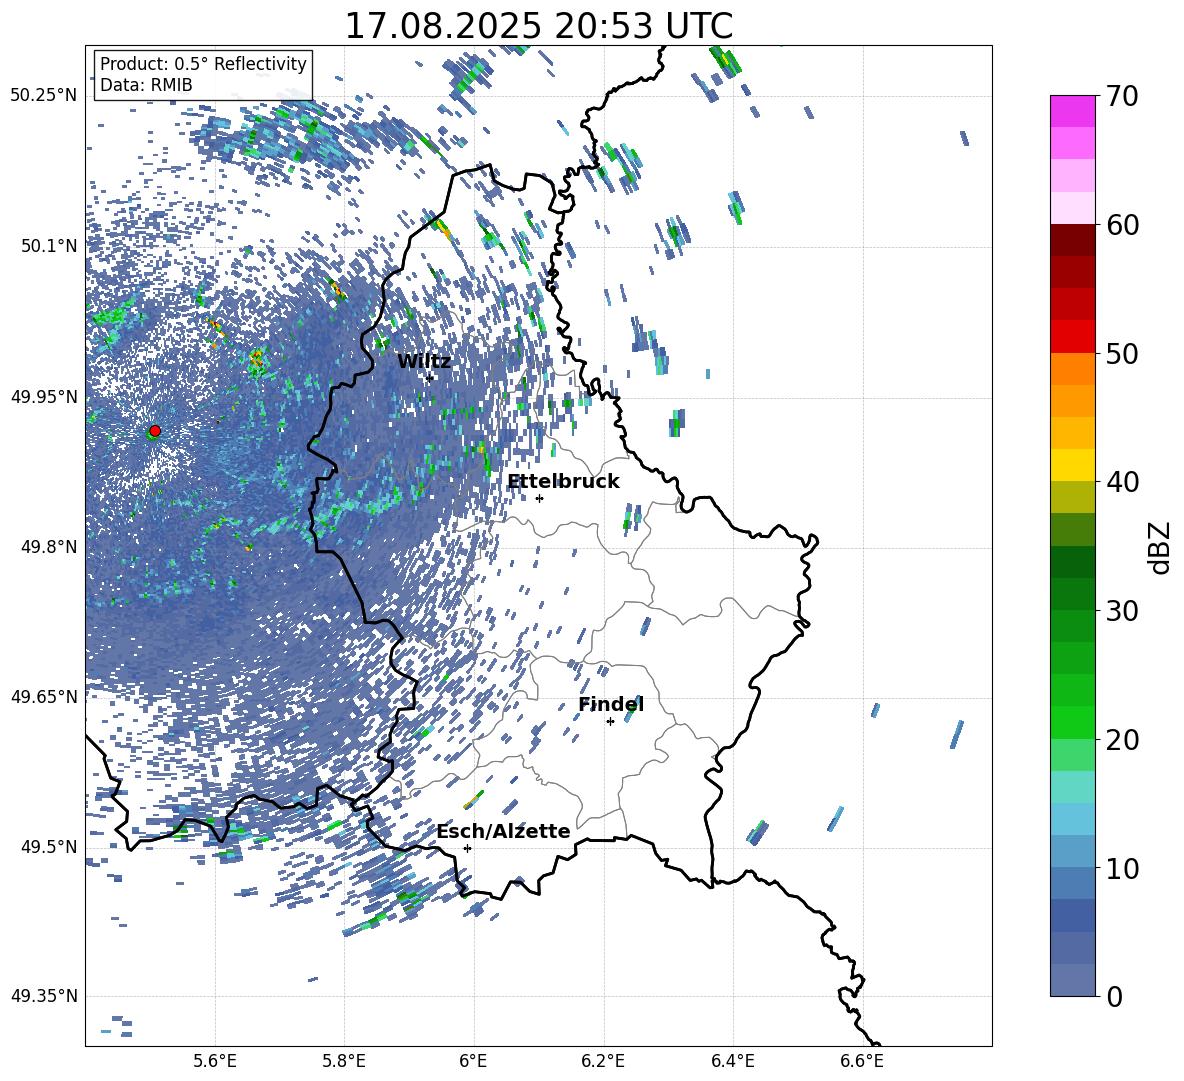Click the 70 tick label on colorbar
The height and width of the screenshot is (1081, 1184).
1122,97
